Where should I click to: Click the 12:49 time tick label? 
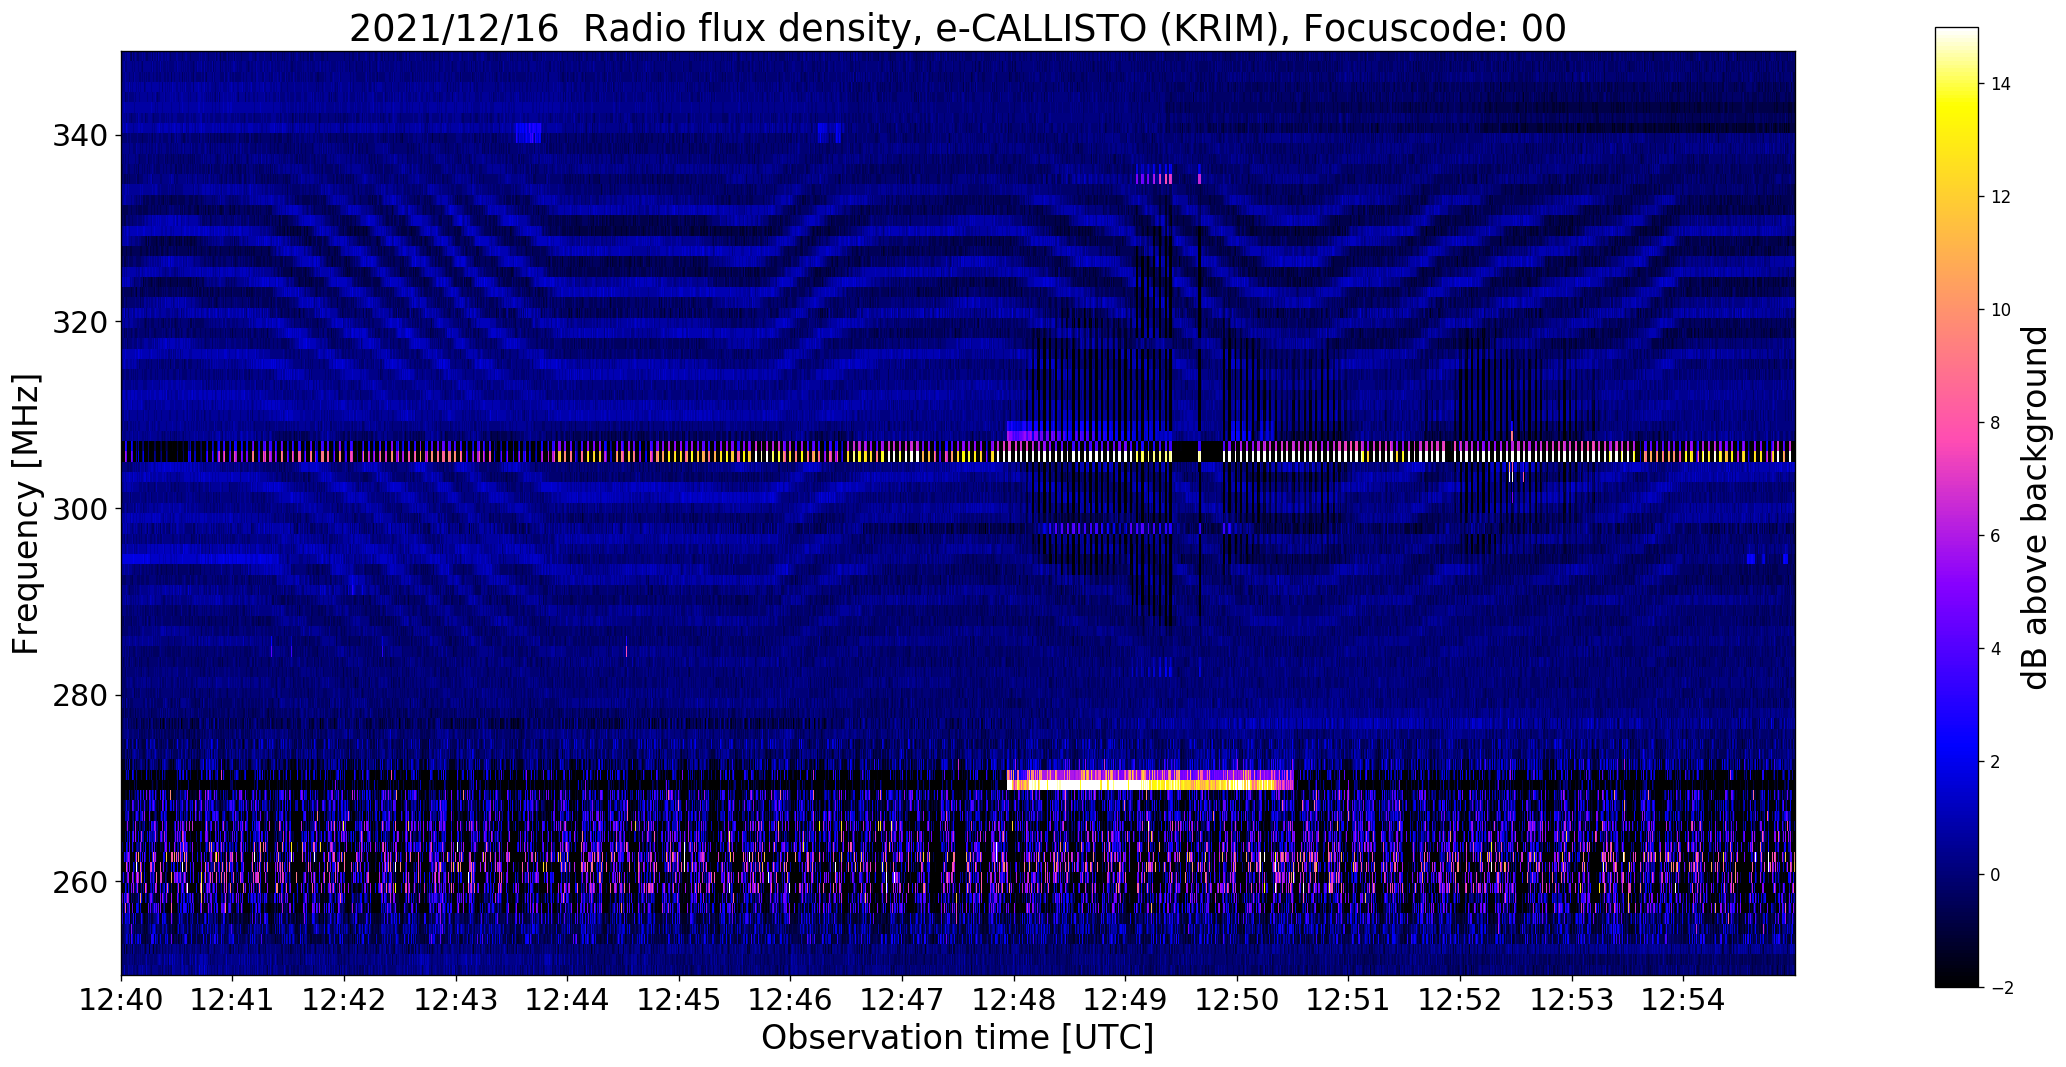[x=1126, y=1000]
